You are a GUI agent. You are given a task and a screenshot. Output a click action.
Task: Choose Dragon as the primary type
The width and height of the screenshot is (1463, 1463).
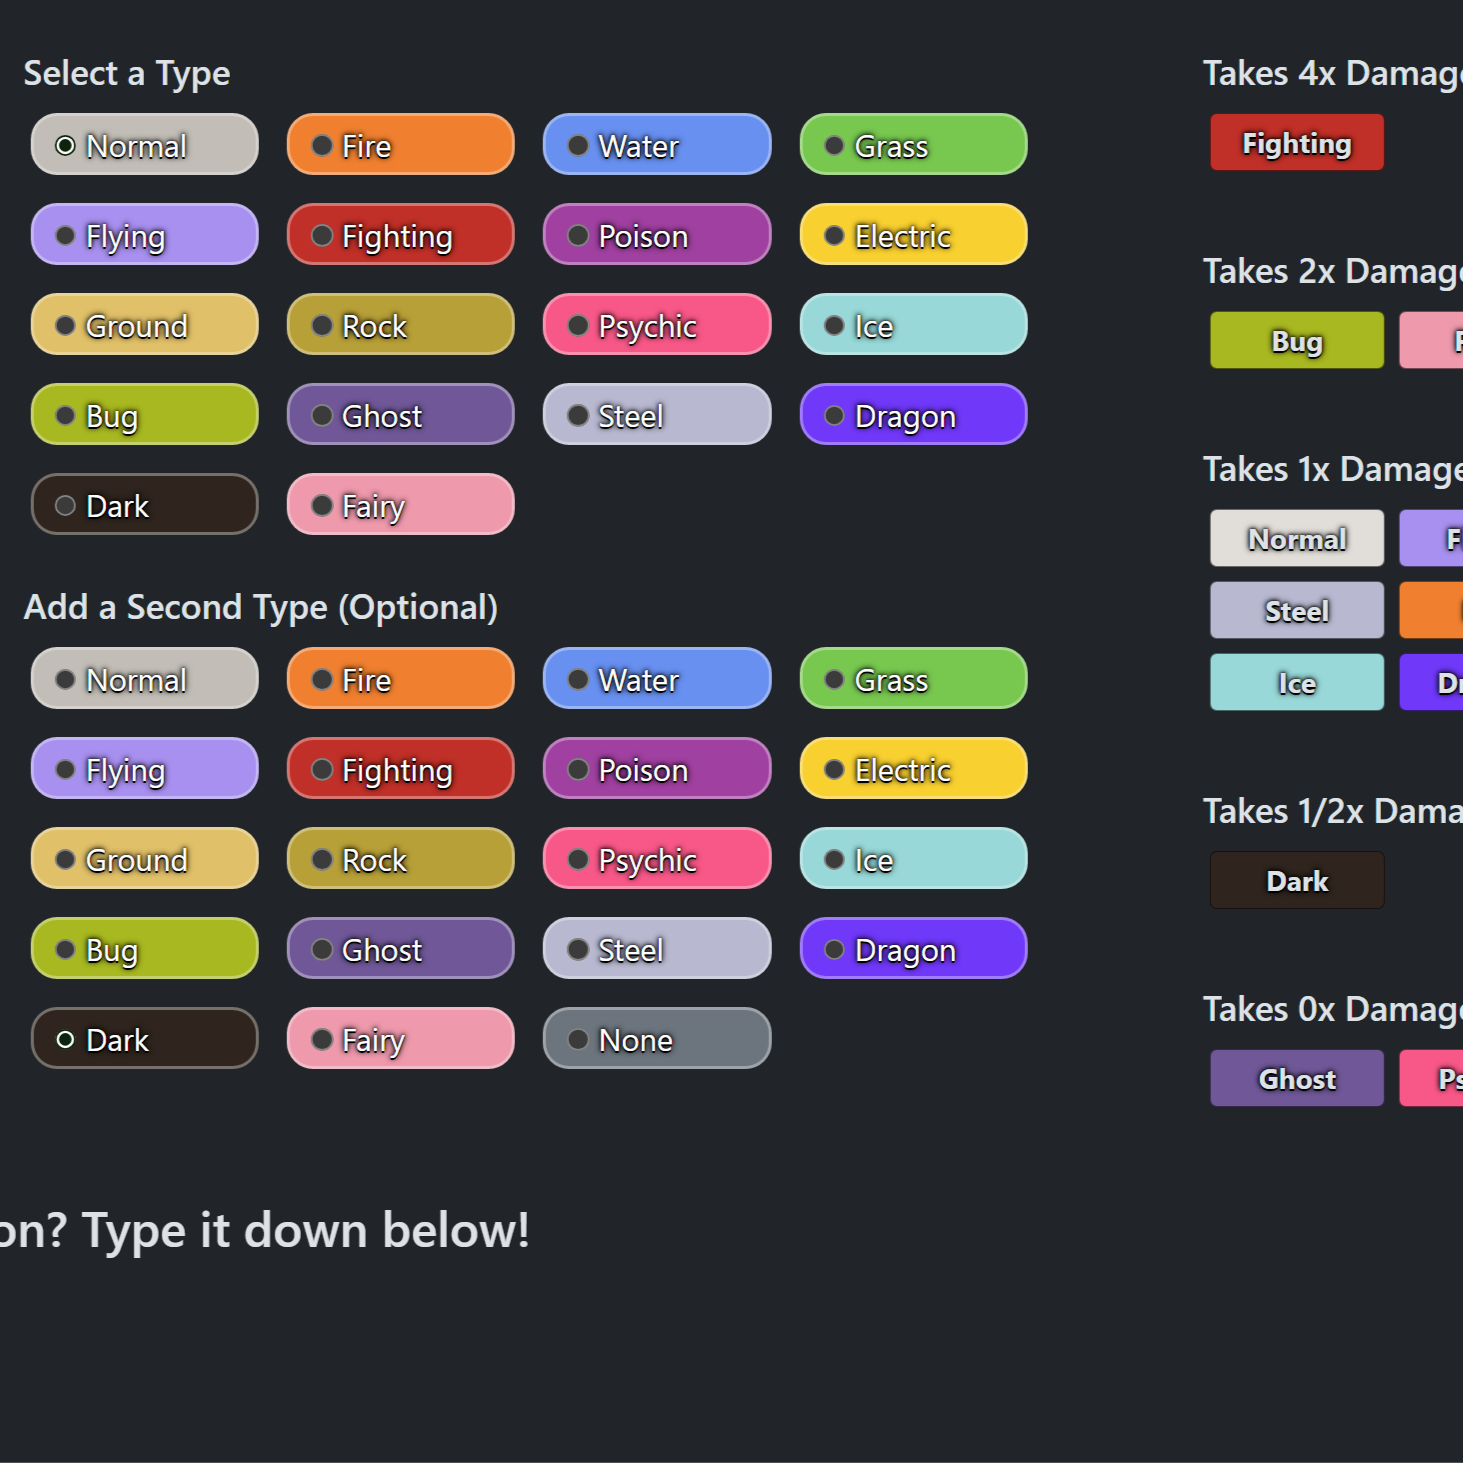[912, 415]
